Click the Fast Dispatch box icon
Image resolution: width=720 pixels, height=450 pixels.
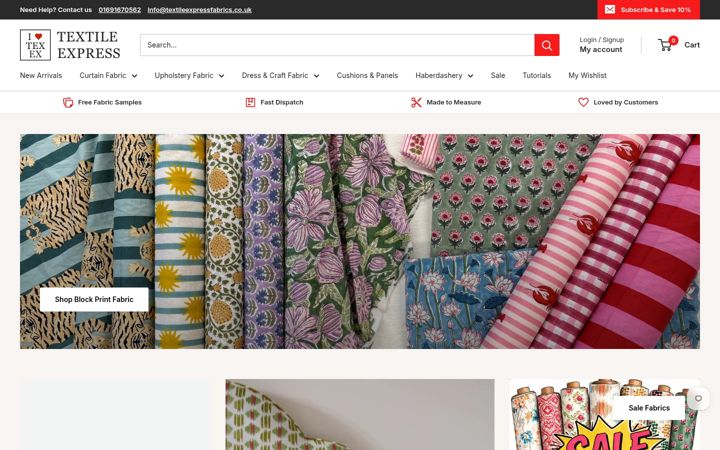pyautogui.click(x=250, y=102)
